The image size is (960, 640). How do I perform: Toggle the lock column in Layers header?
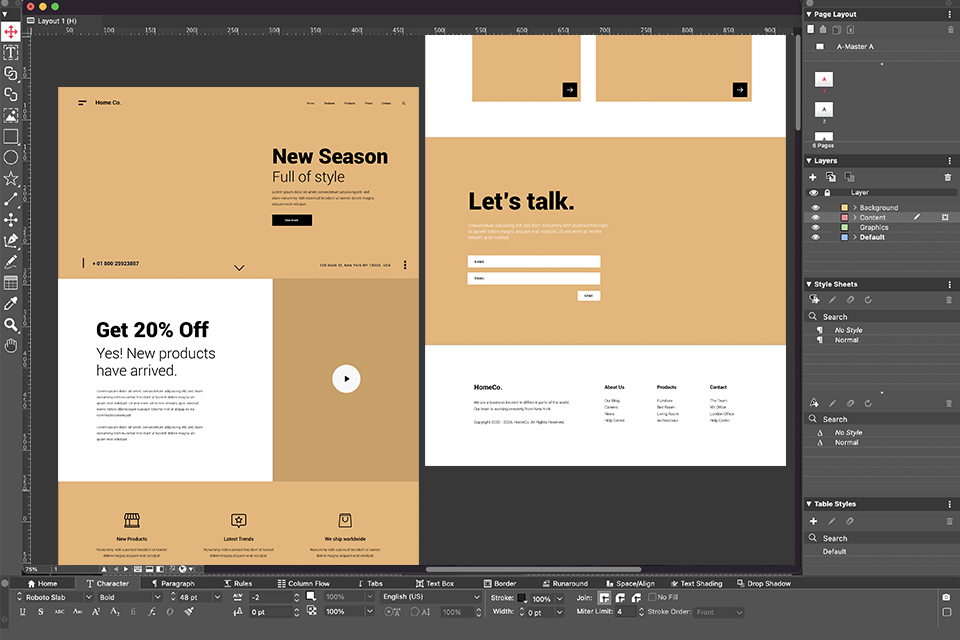827,192
